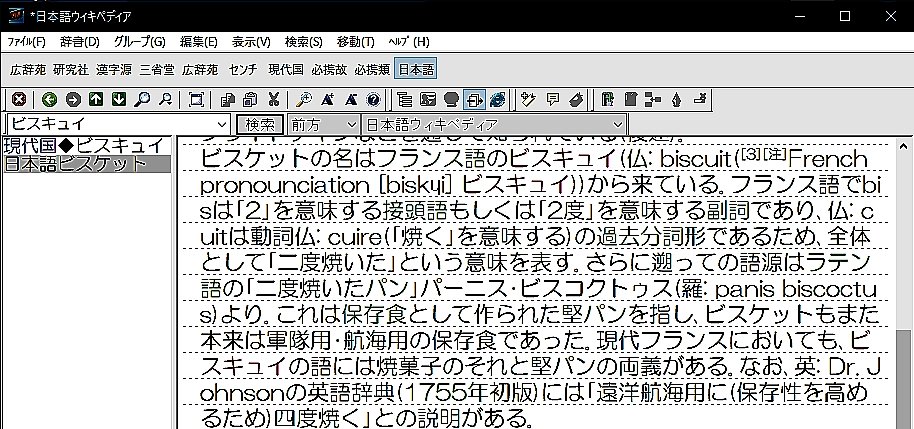Toggle the active 日本語 dictionary button
The width and height of the screenshot is (914, 429).
(x=416, y=70)
